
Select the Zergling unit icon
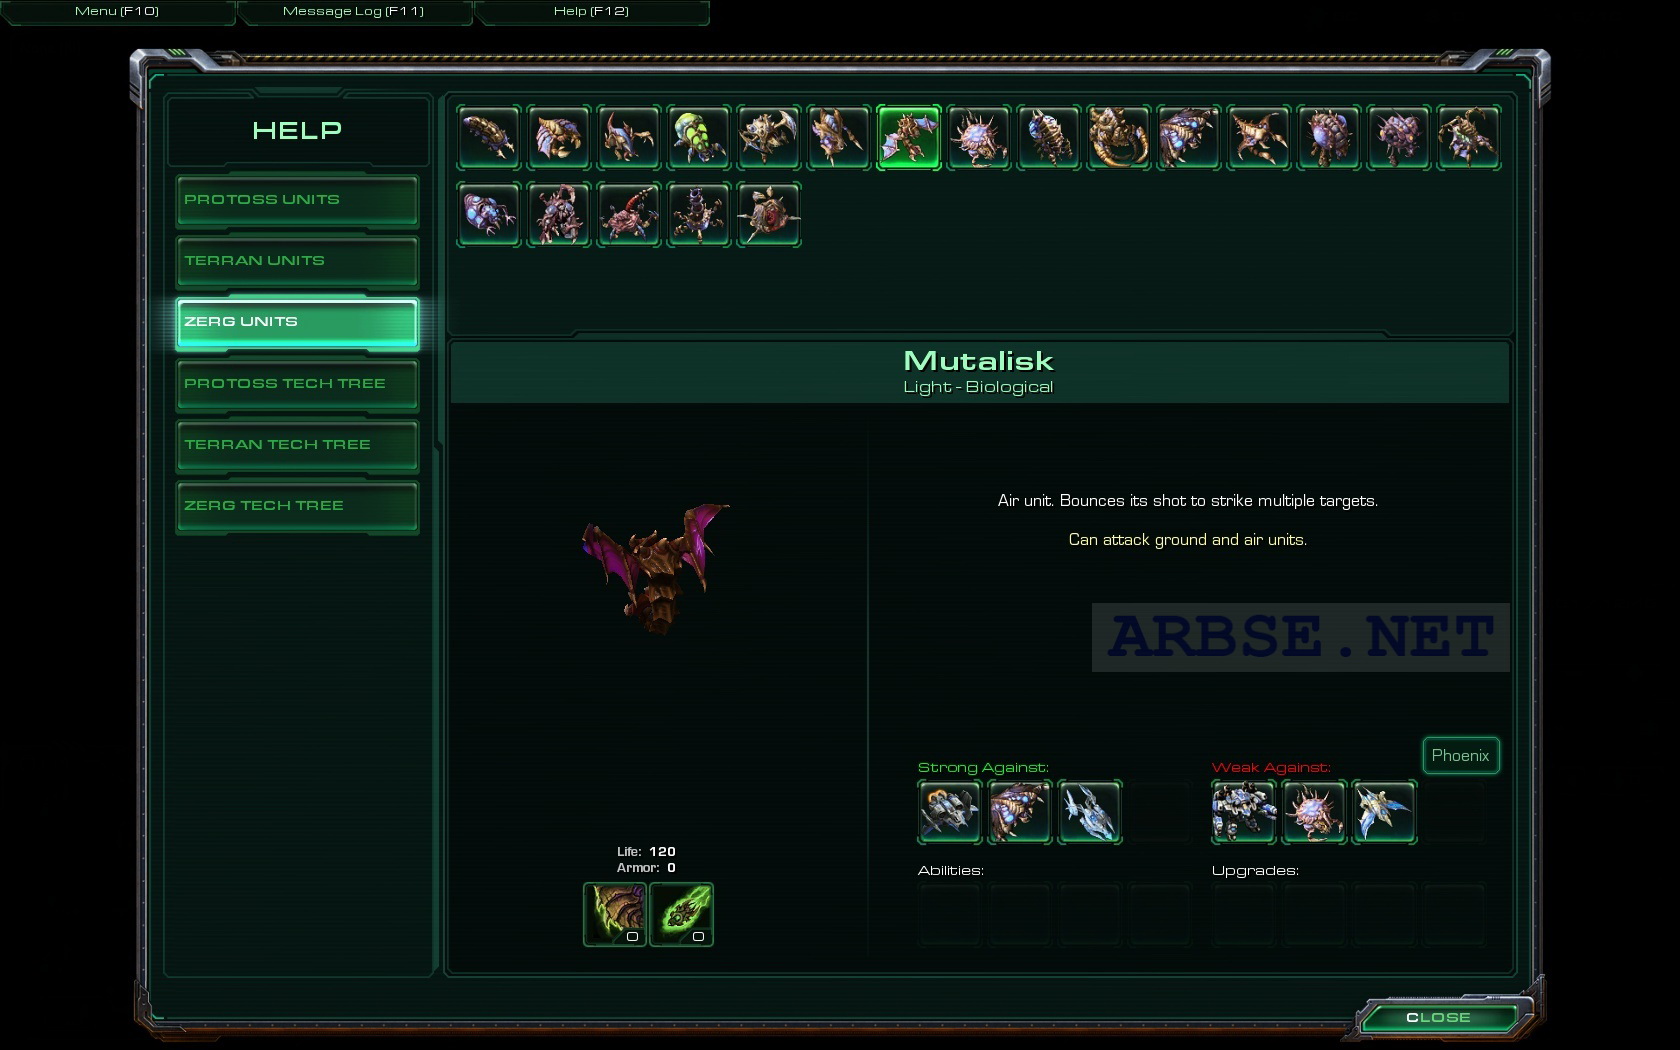tap(629, 137)
